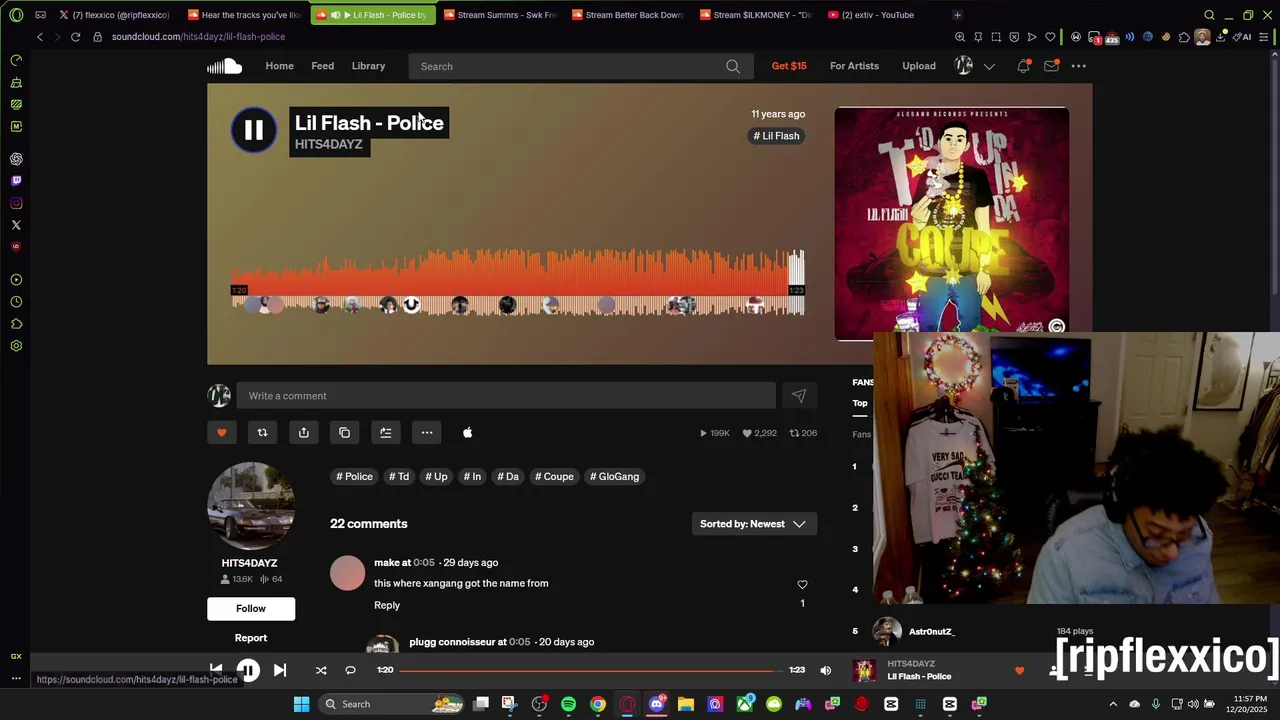Open the Windows Start menu
This screenshot has width=1280, height=720.
tap(301, 704)
